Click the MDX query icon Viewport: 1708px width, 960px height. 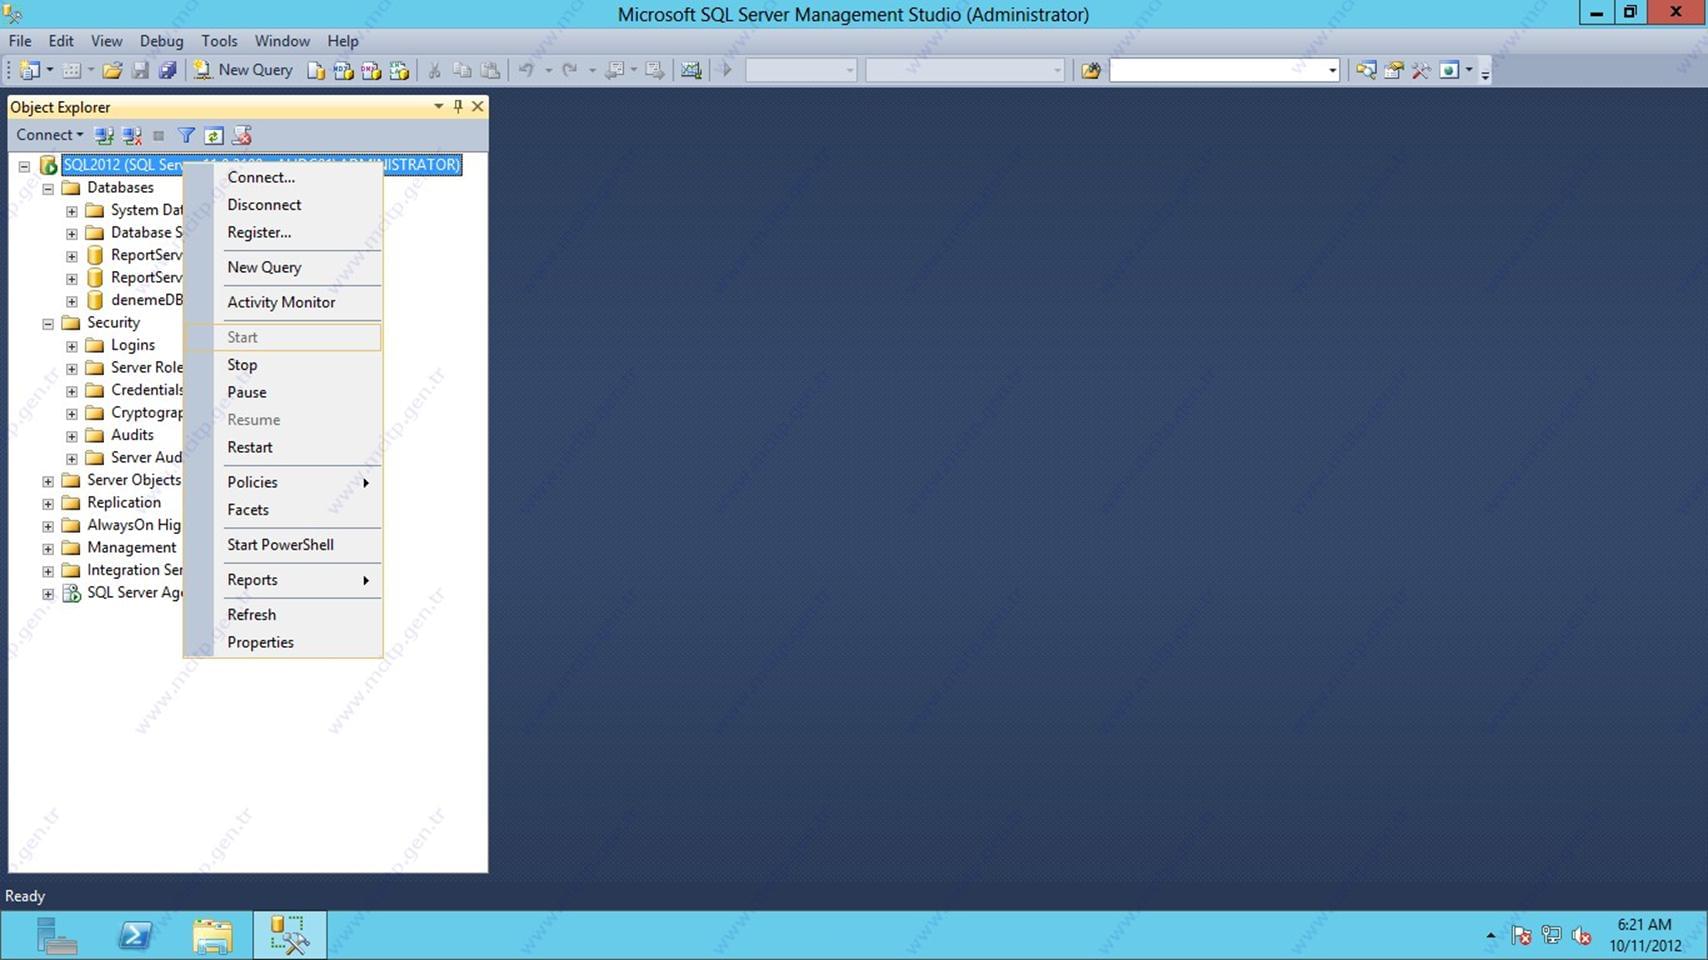(x=343, y=70)
